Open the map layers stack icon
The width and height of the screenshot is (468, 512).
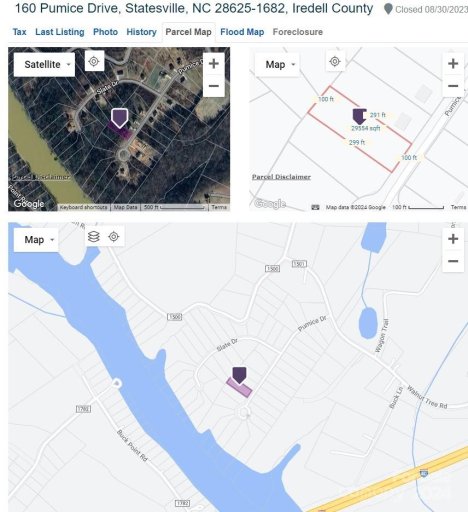94,237
